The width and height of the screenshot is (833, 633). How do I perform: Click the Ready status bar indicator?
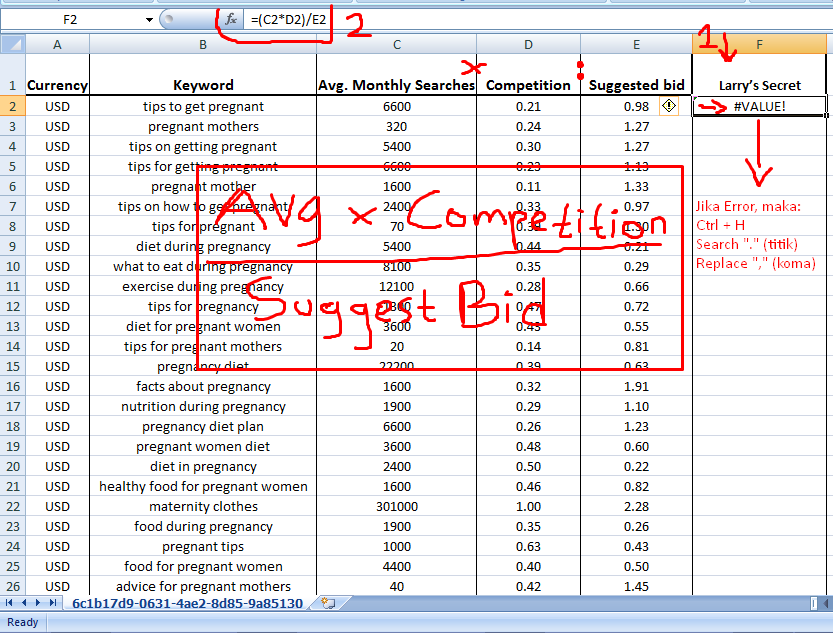point(22,622)
